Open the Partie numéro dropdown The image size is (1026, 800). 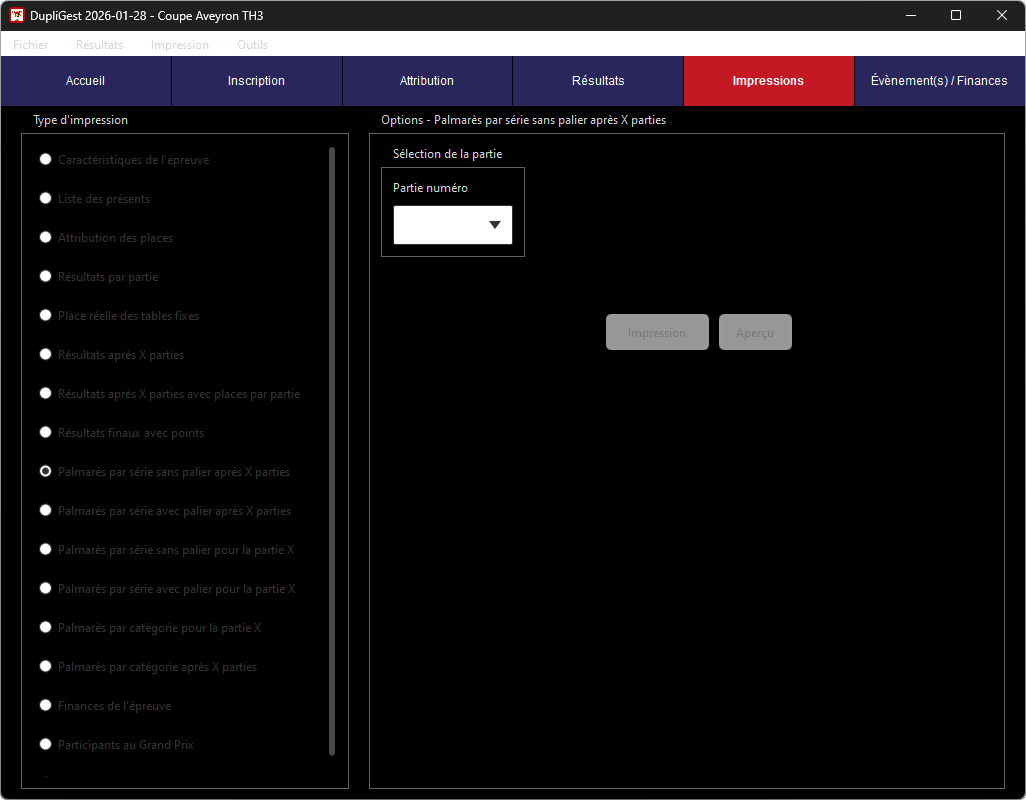[453, 225]
